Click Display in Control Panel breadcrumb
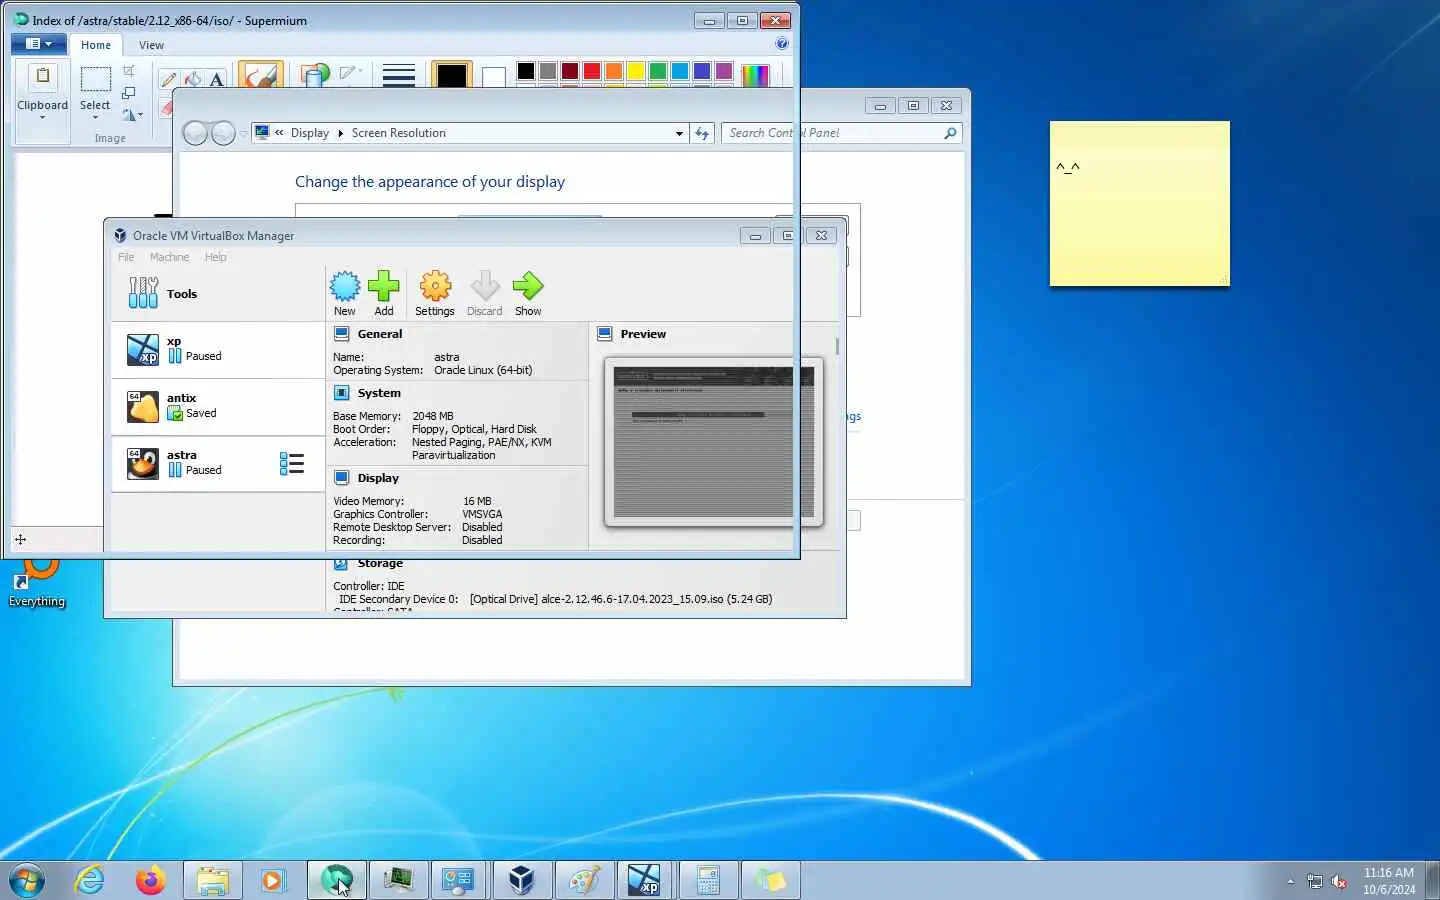Image resolution: width=1440 pixels, height=900 pixels. point(310,133)
